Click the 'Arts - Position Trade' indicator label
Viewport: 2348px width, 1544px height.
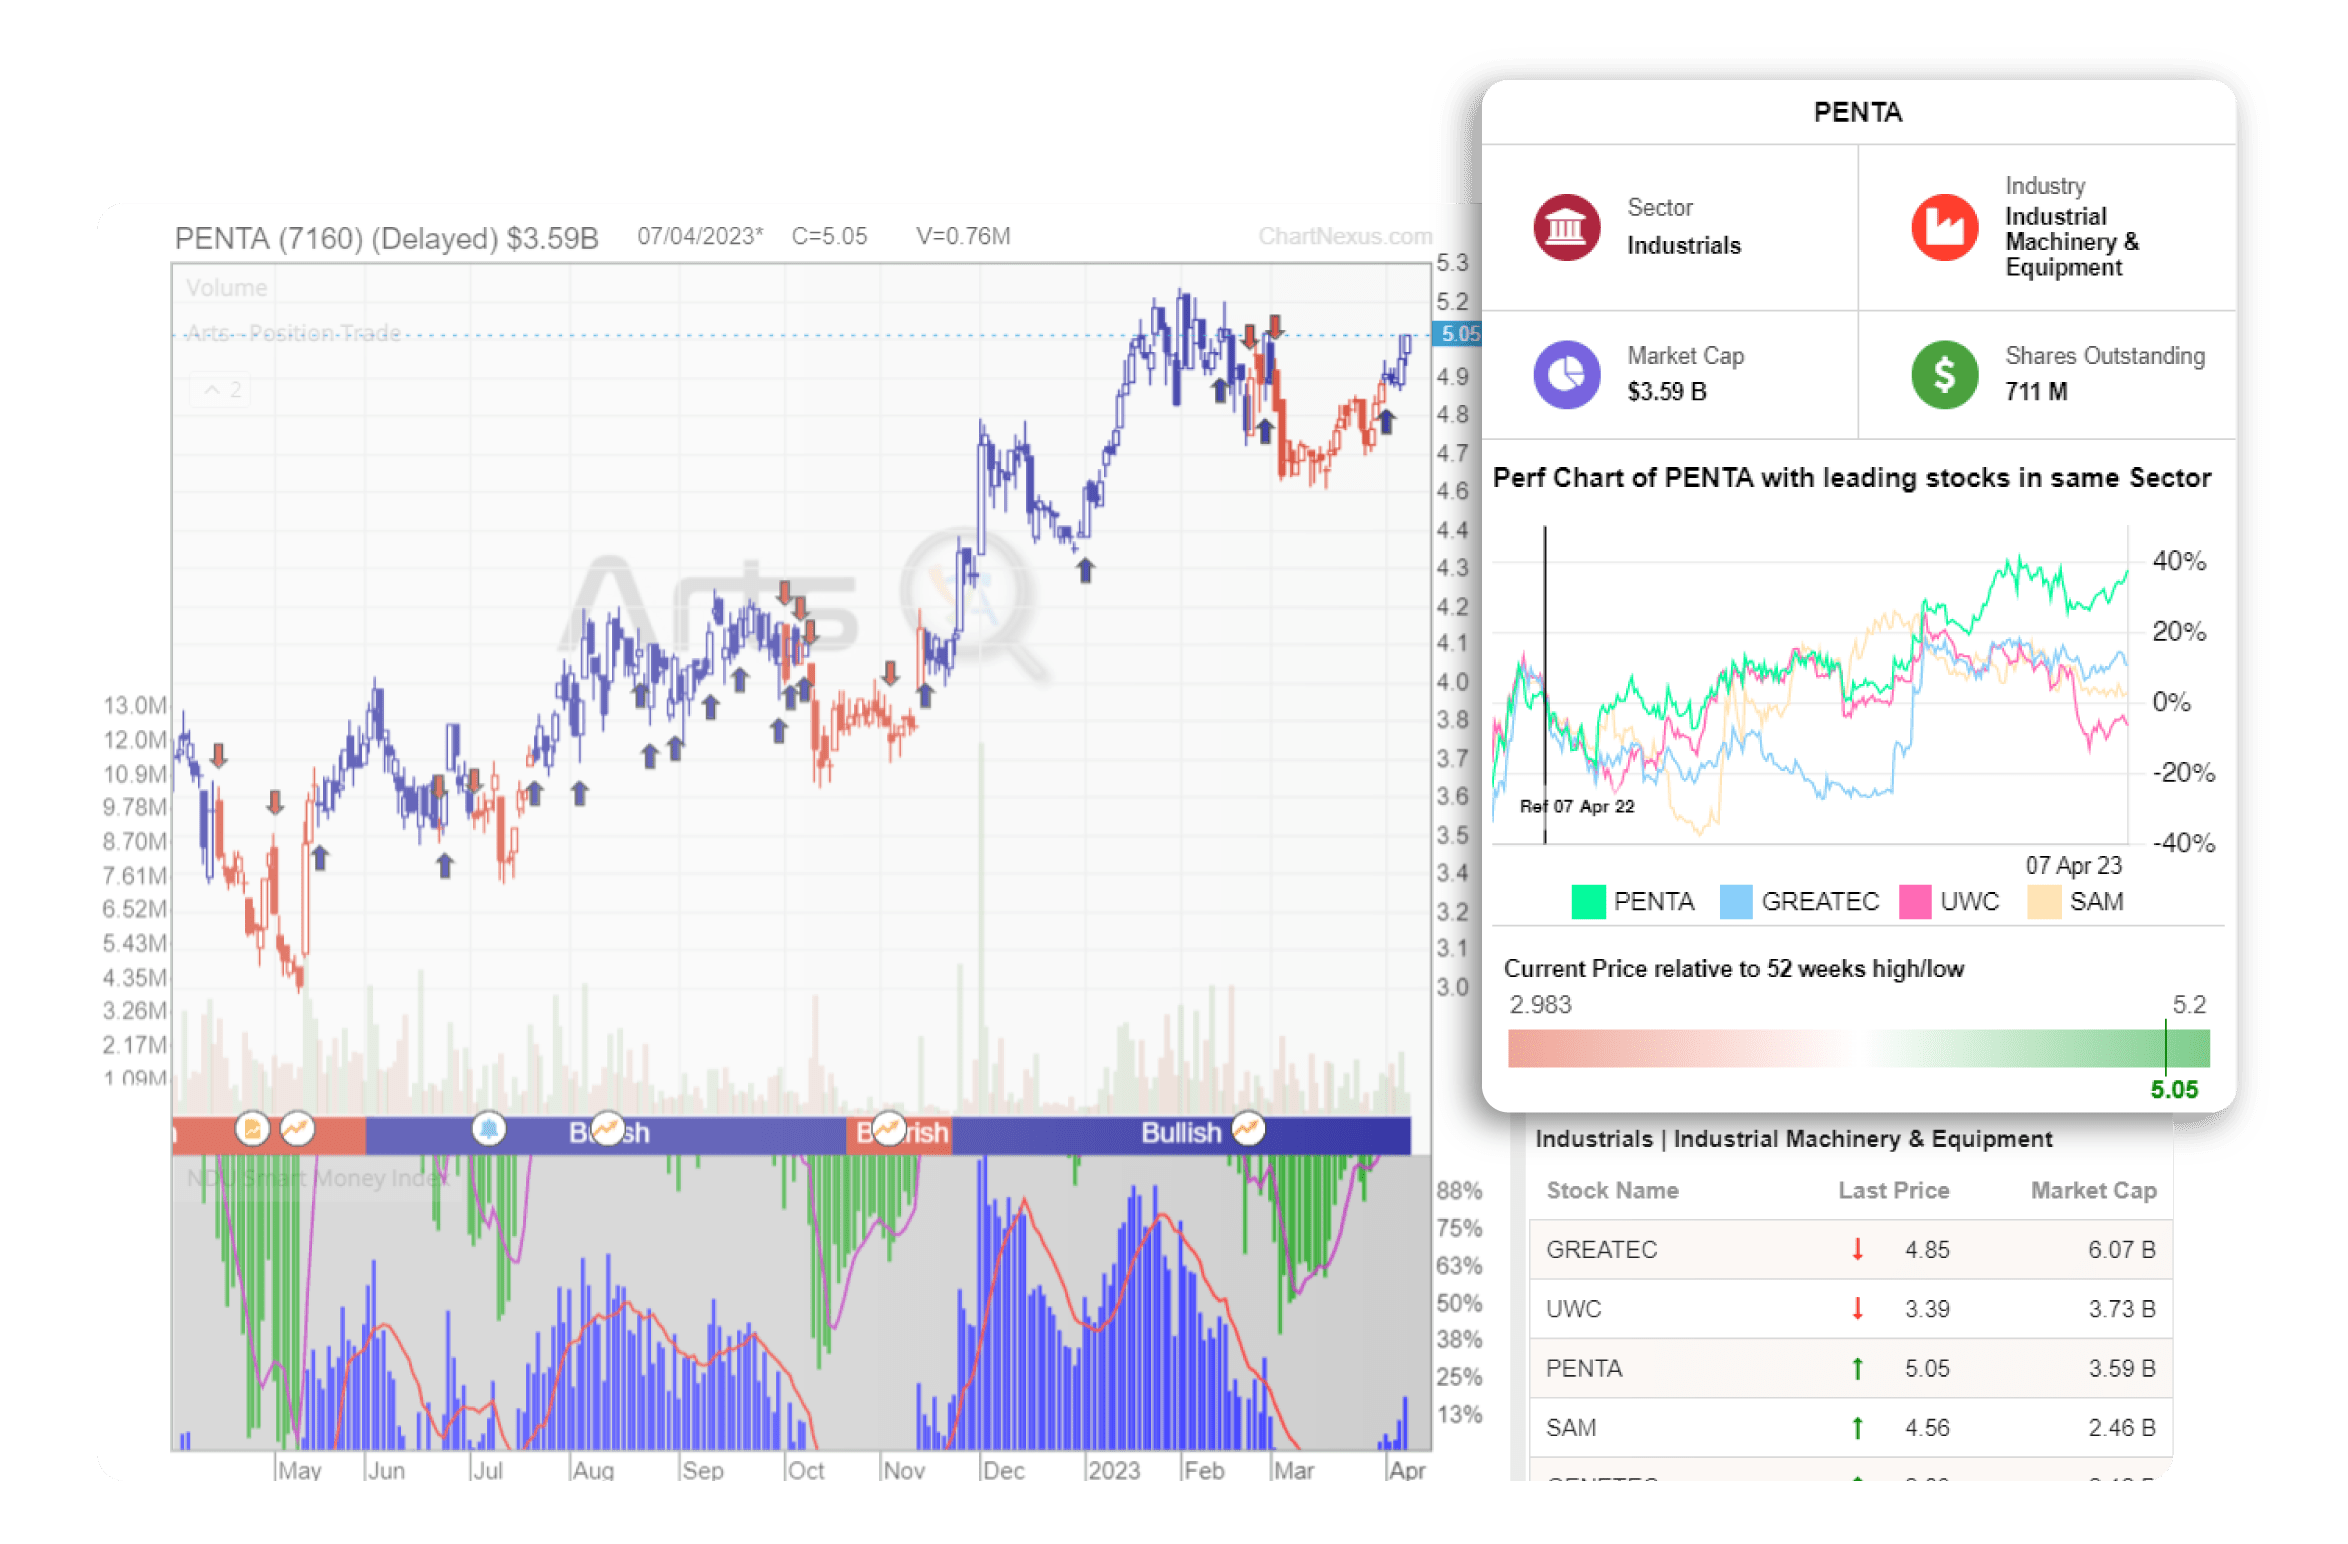tap(294, 333)
